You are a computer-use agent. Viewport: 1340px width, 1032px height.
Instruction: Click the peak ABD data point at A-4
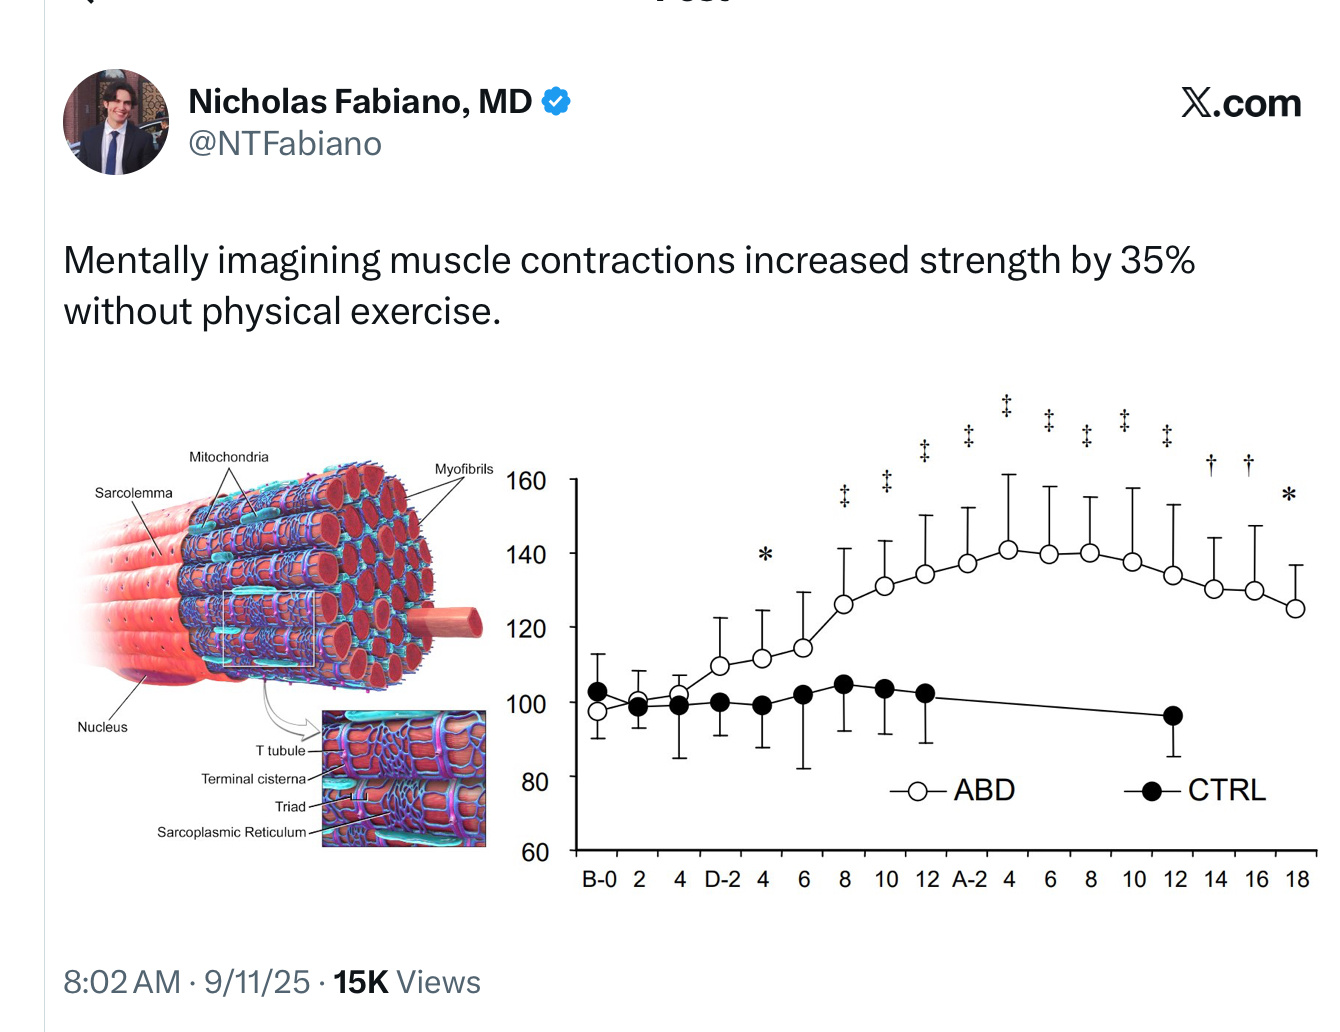(1008, 550)
